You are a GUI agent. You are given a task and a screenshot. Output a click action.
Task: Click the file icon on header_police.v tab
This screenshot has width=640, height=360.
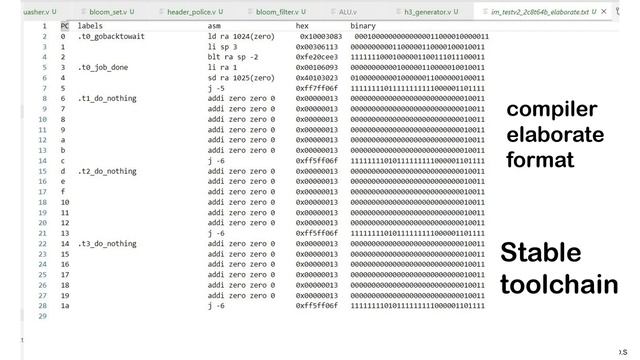pos(162,12)
